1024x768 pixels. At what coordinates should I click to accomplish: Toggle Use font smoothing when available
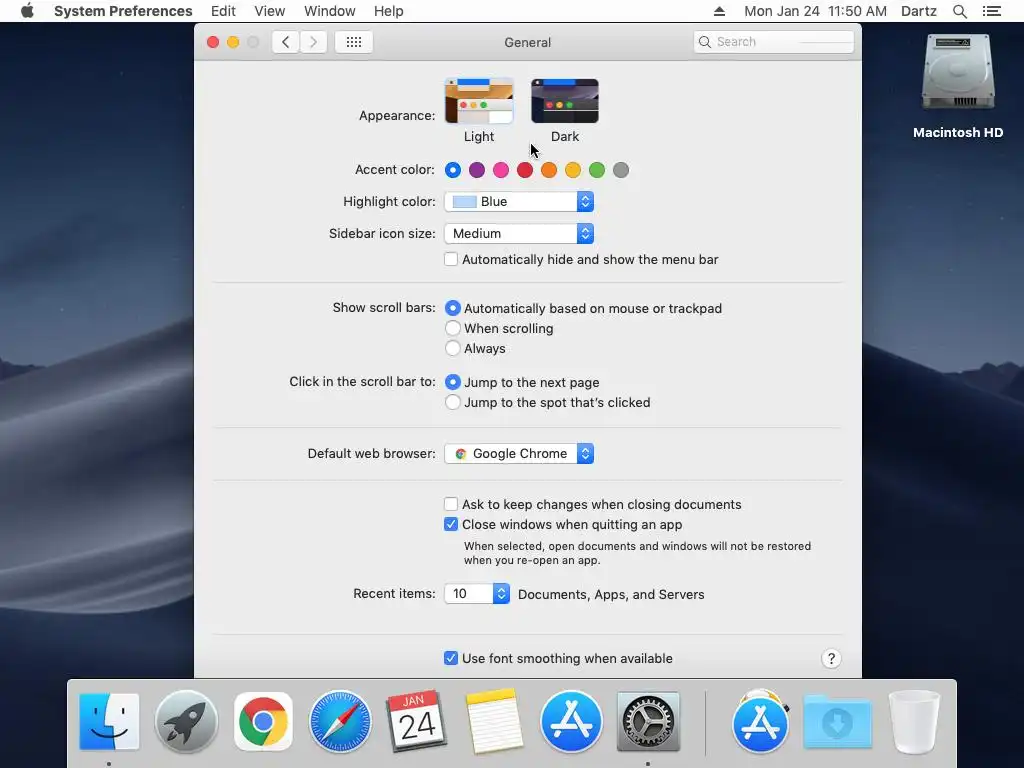point(451,658)
